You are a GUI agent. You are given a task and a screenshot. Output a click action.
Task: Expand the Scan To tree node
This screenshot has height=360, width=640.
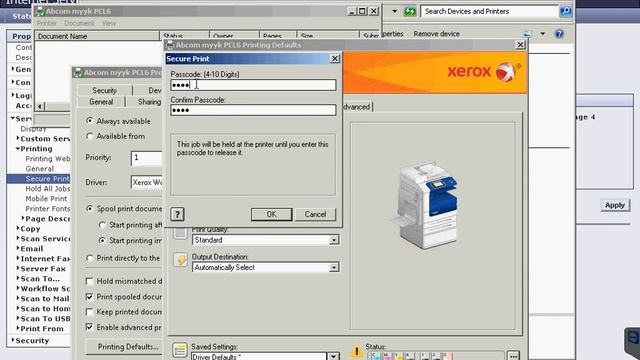18,278
